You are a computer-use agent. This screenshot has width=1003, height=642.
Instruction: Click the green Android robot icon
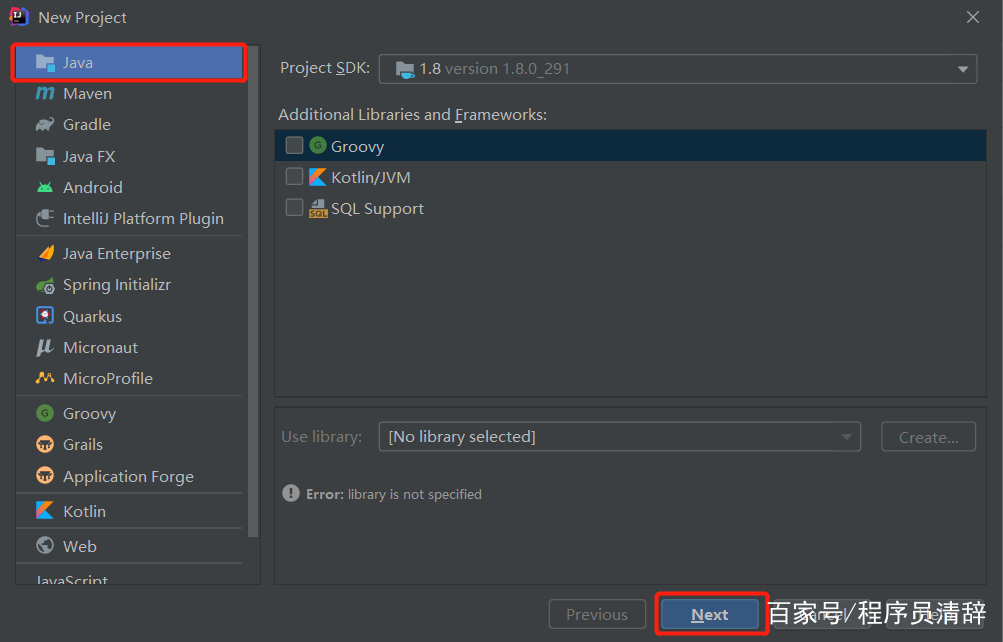point(45,187)
